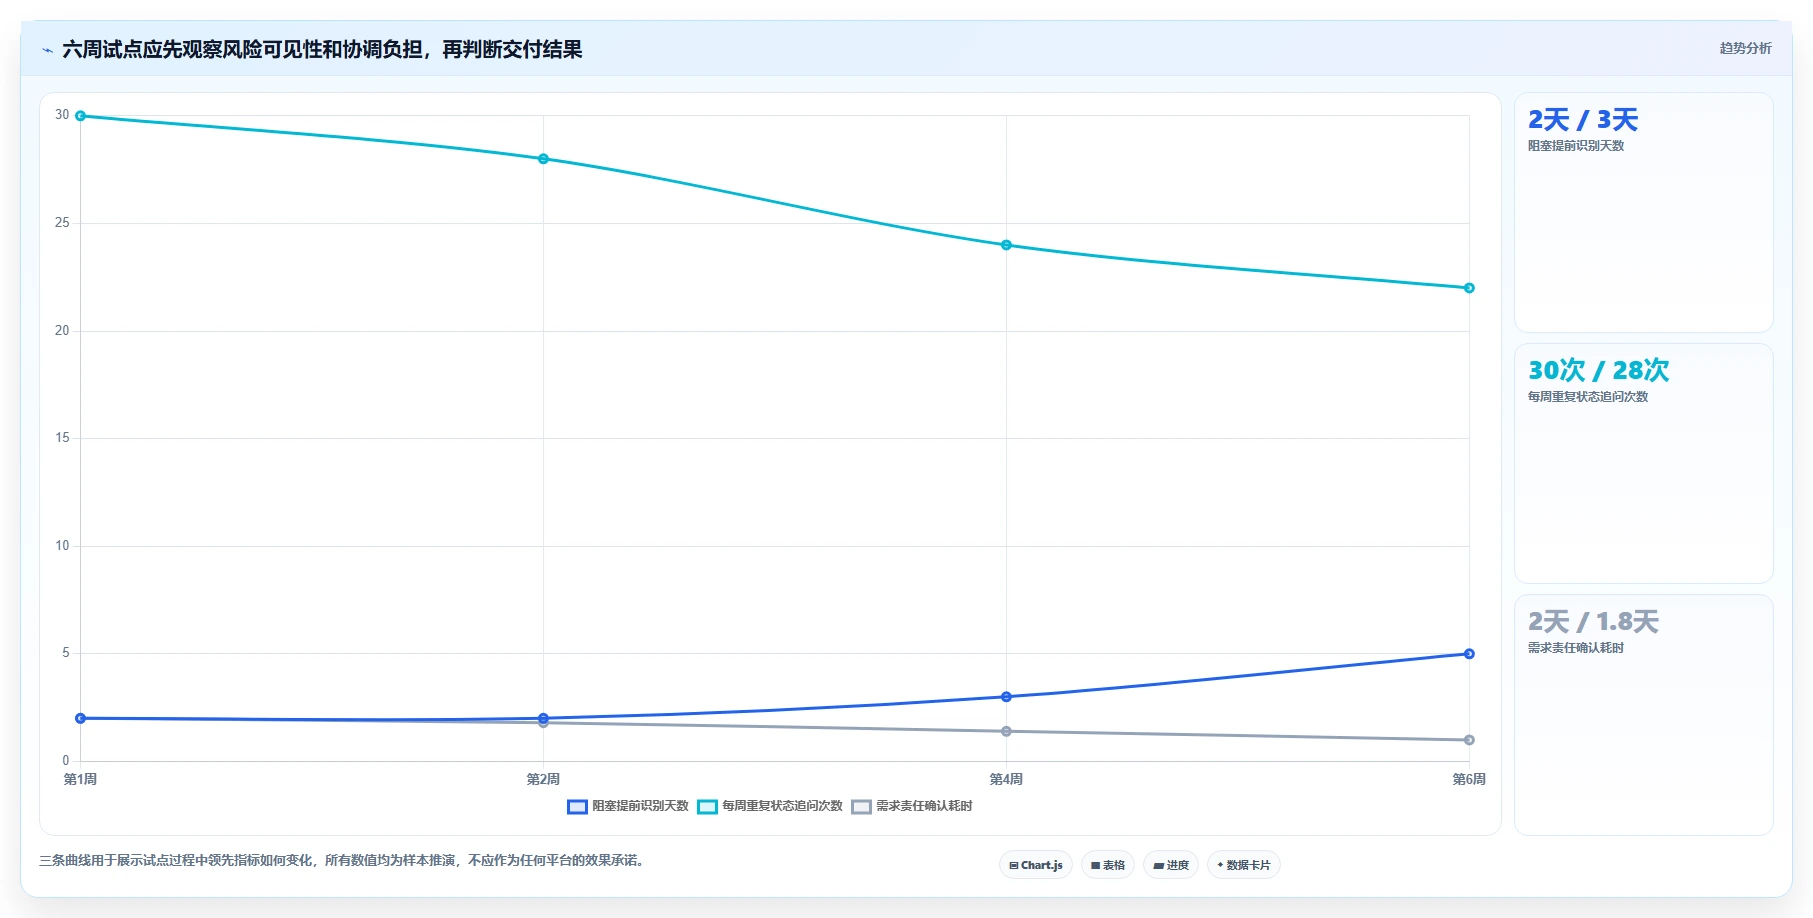This screenshot has height=918, width=1813.
Task: Click the 第6周 x-axis label
Action: click(x=1469, y=779)
